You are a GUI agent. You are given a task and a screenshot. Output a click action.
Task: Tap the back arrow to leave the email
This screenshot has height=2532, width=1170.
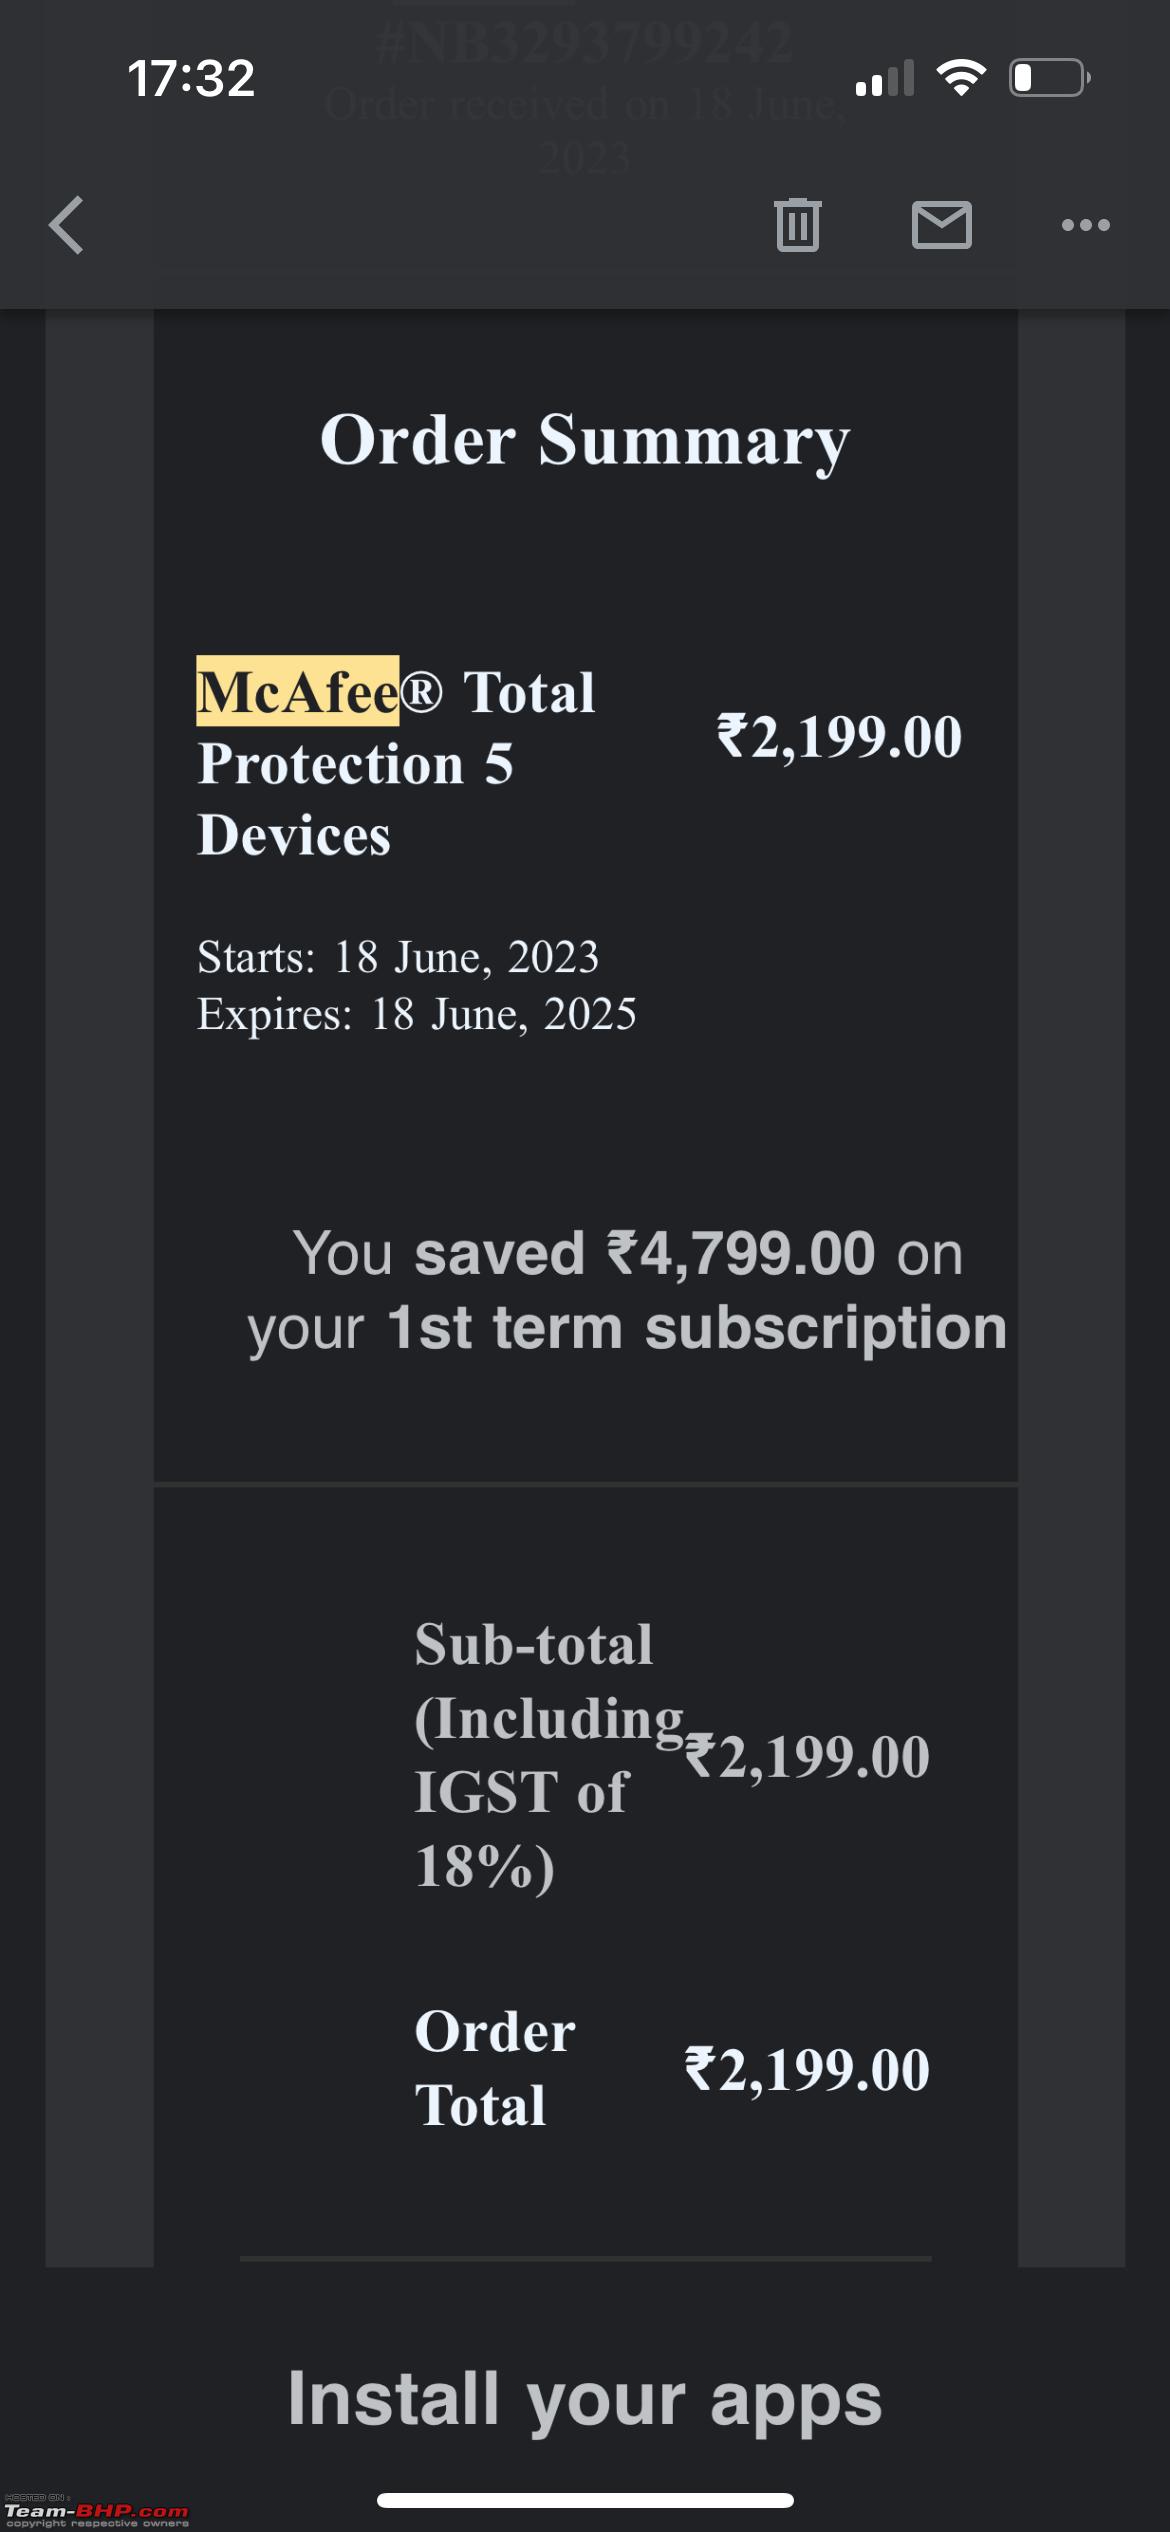pyautogui.click(x=66, y=225)
